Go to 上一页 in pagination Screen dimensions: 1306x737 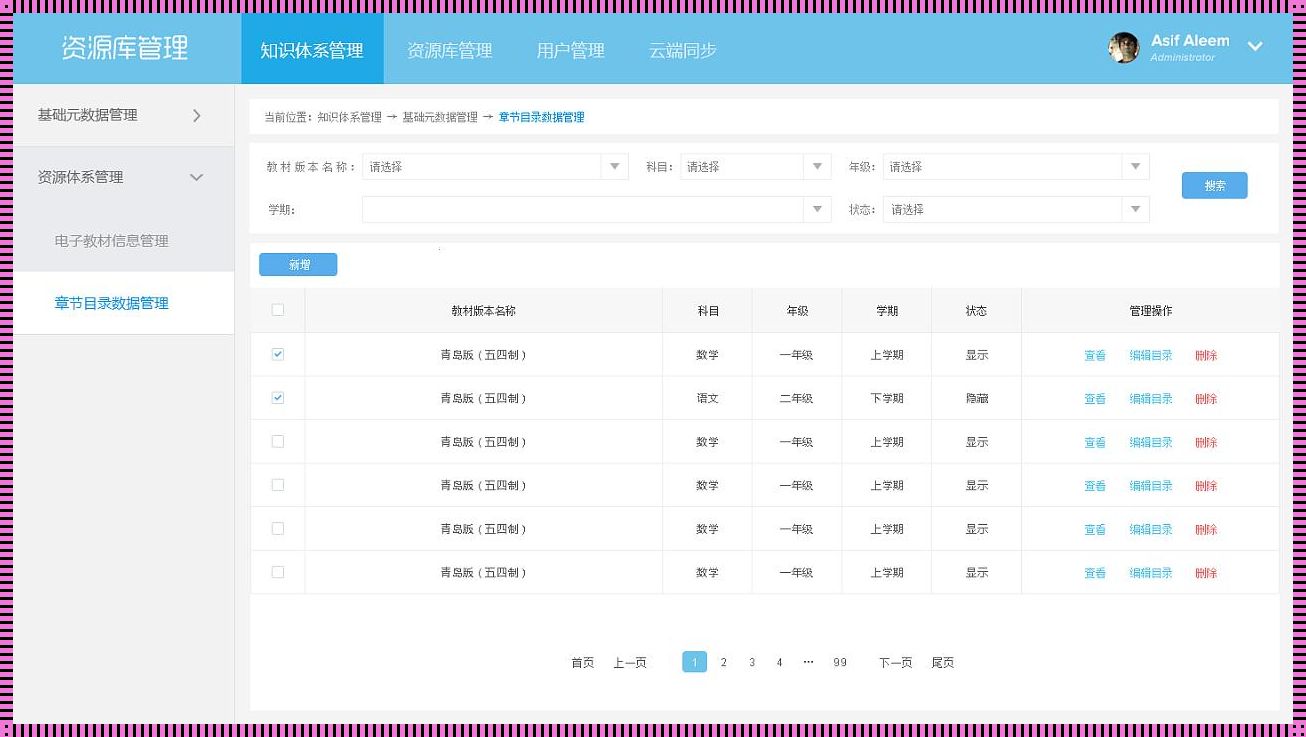630,662
